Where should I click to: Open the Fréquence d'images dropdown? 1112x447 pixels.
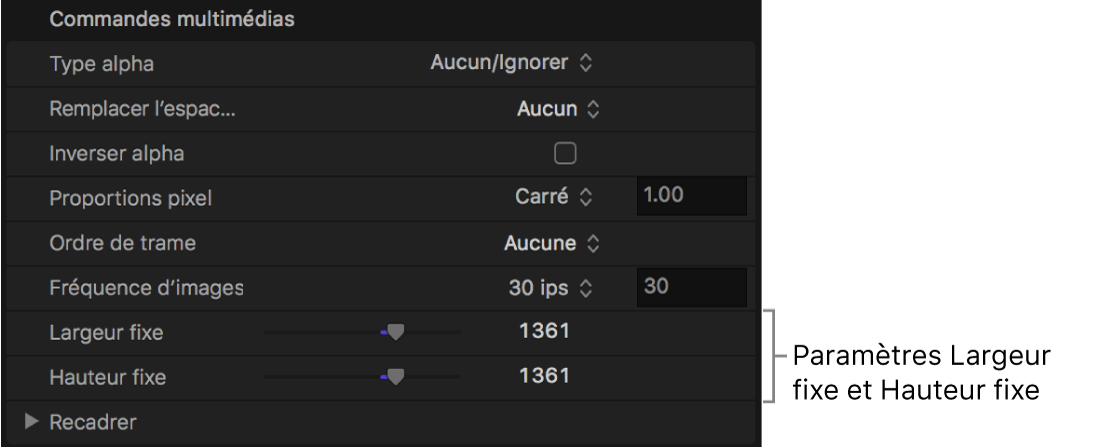[x=548, y=288]
